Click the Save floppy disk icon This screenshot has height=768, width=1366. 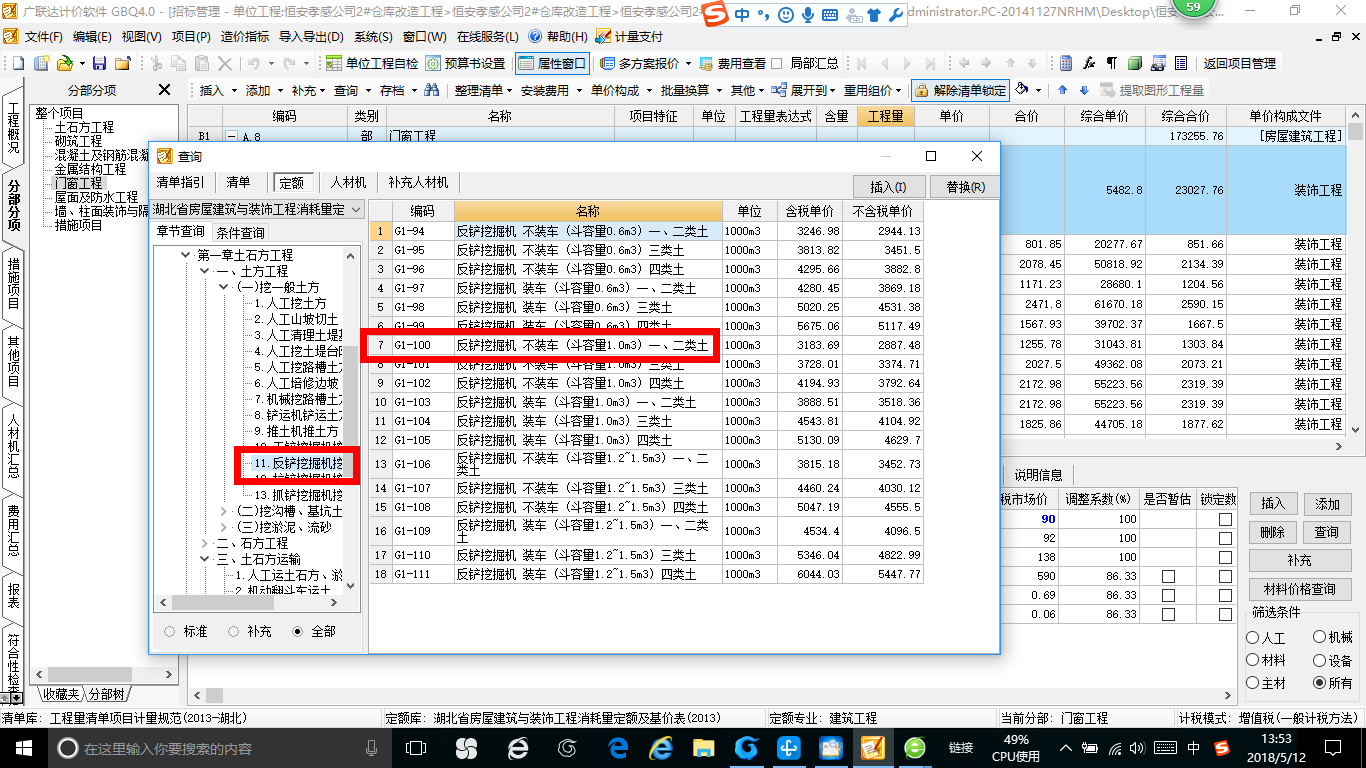click(x=99, y=63)
